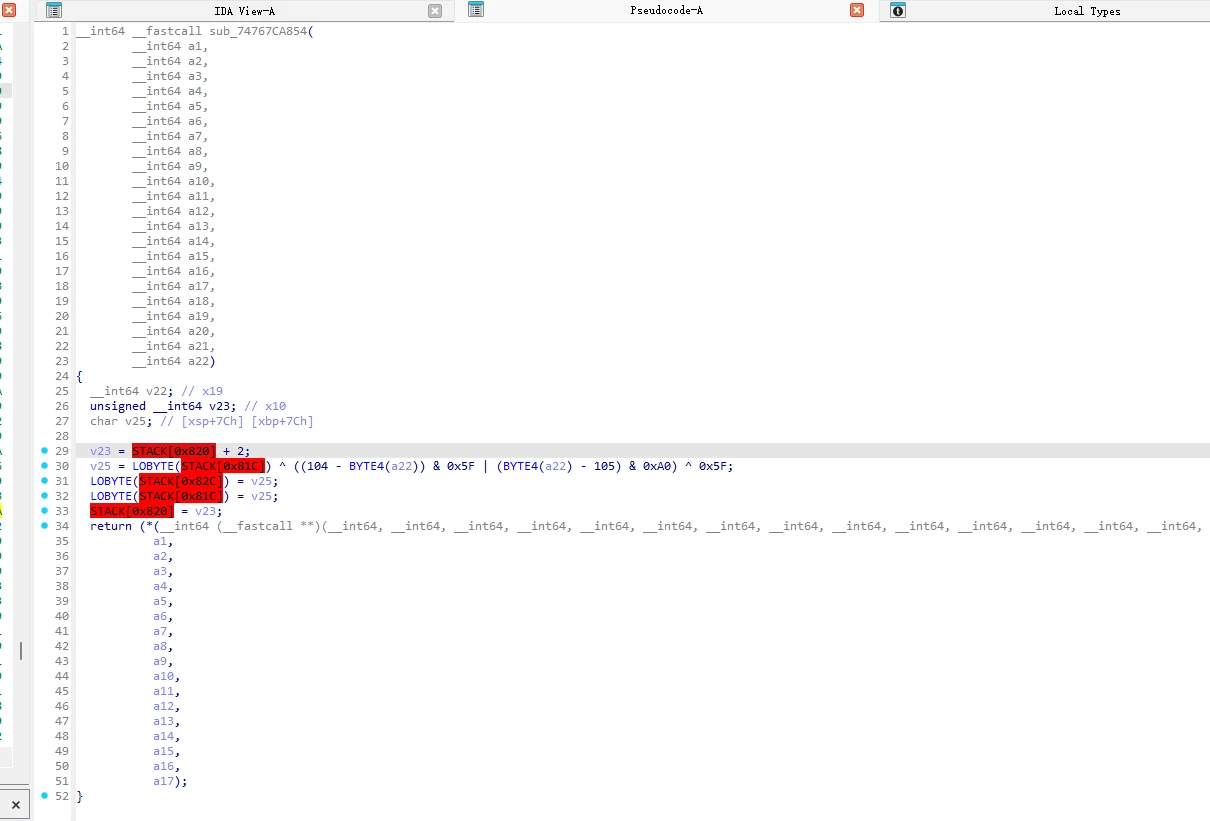Click the IDA View-A tab icon
The image size is (1210, 821).
pos(54,10)
